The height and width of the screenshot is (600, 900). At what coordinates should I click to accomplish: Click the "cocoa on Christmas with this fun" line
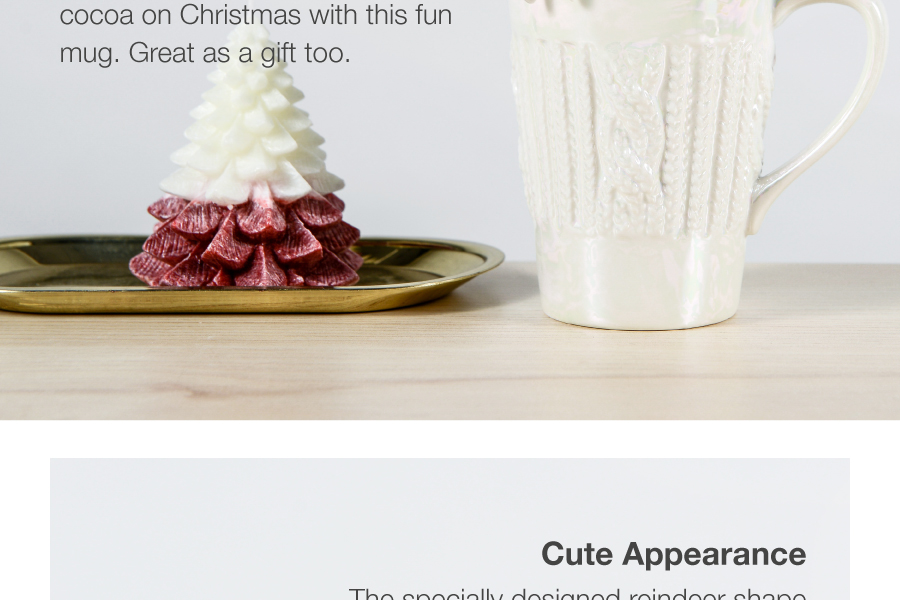[x=256, y=14]
